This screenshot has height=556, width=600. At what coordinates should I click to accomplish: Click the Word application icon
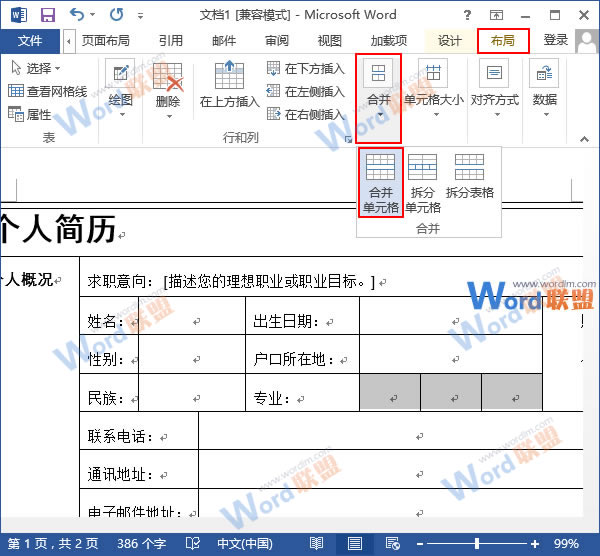coord(19,15)
